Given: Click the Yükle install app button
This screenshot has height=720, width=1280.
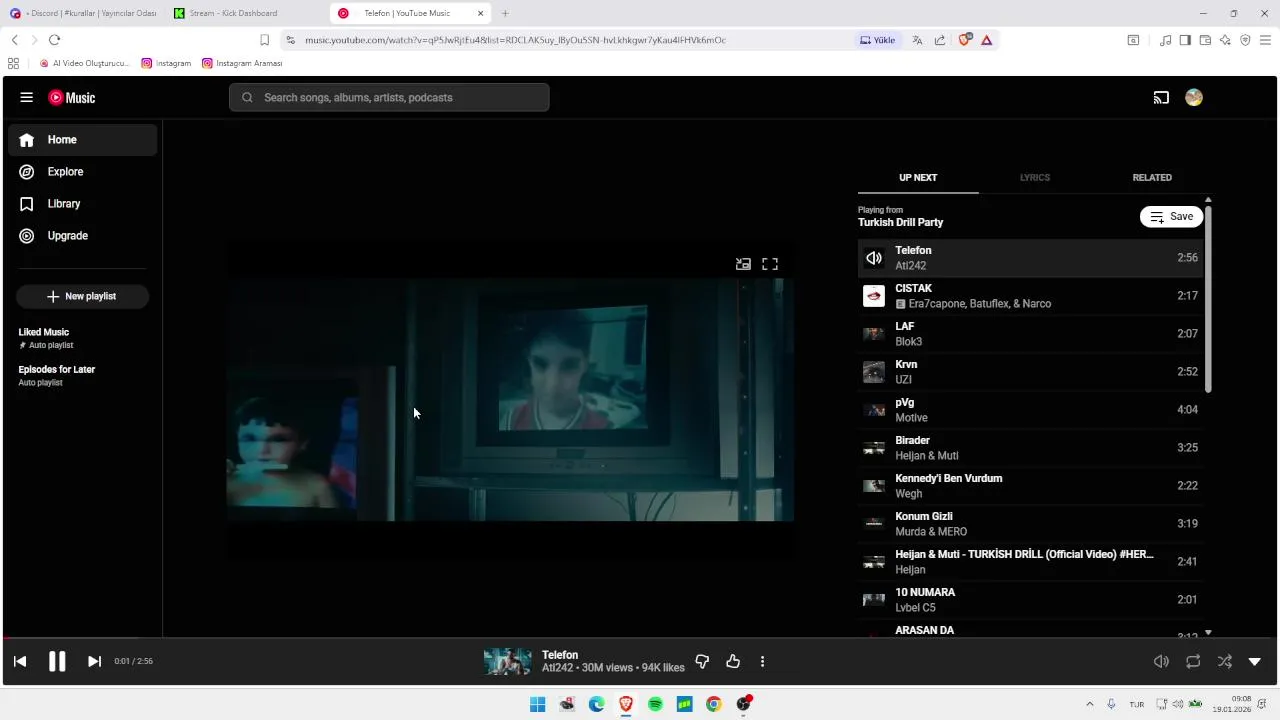Looking at the screenshot, I should click(878, 40).
